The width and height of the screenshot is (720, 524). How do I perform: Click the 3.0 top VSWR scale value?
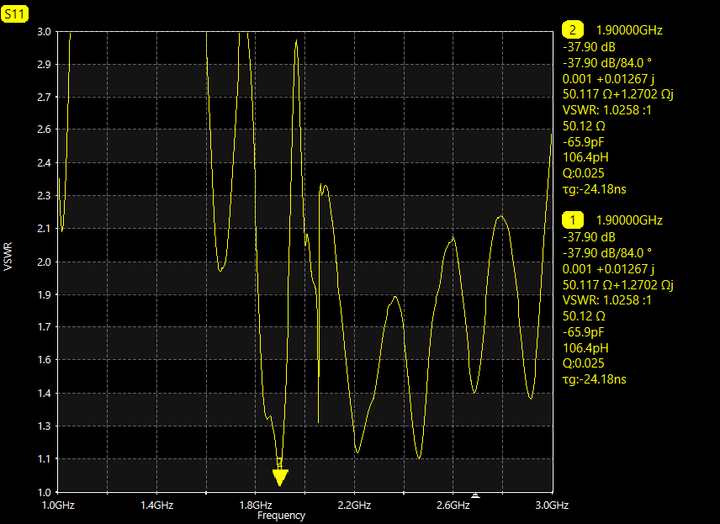coord(44,32)
